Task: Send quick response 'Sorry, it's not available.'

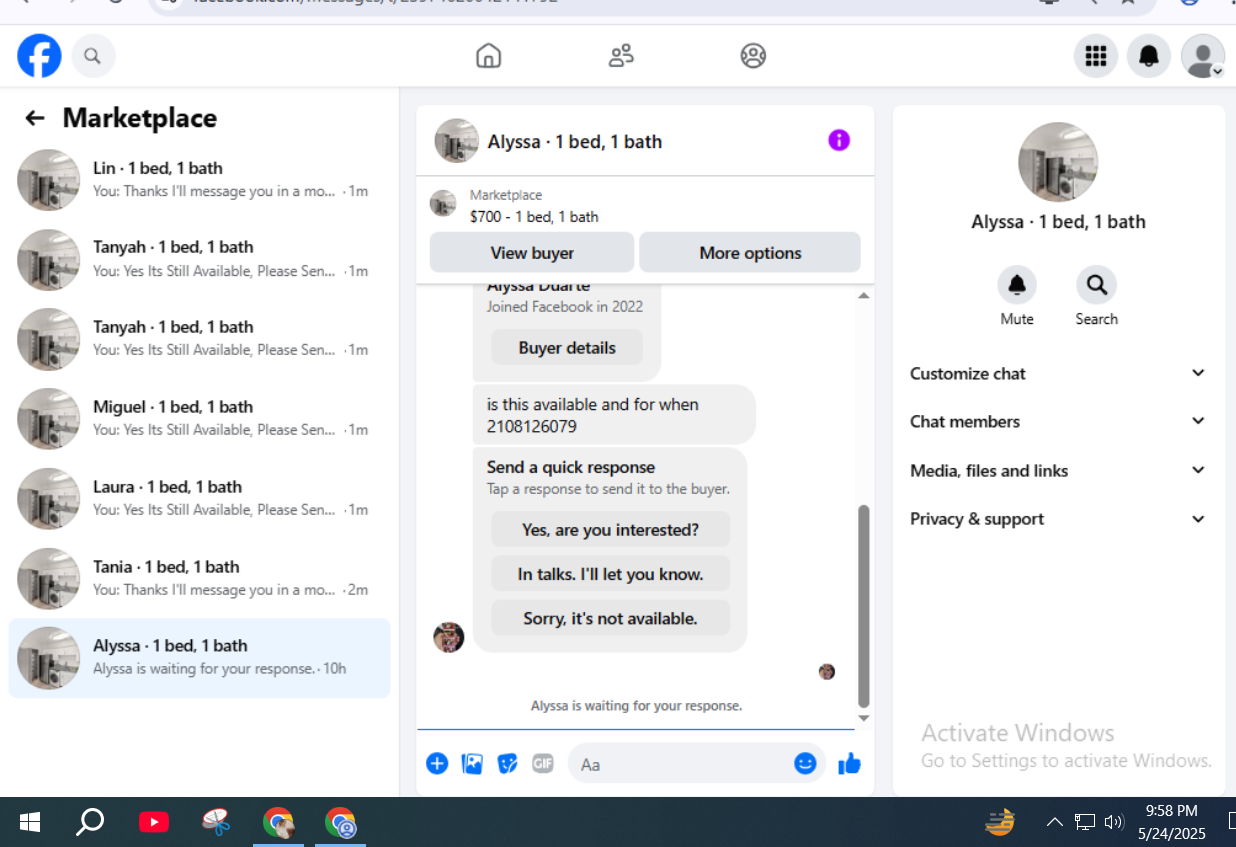Action: coord(610,618)
